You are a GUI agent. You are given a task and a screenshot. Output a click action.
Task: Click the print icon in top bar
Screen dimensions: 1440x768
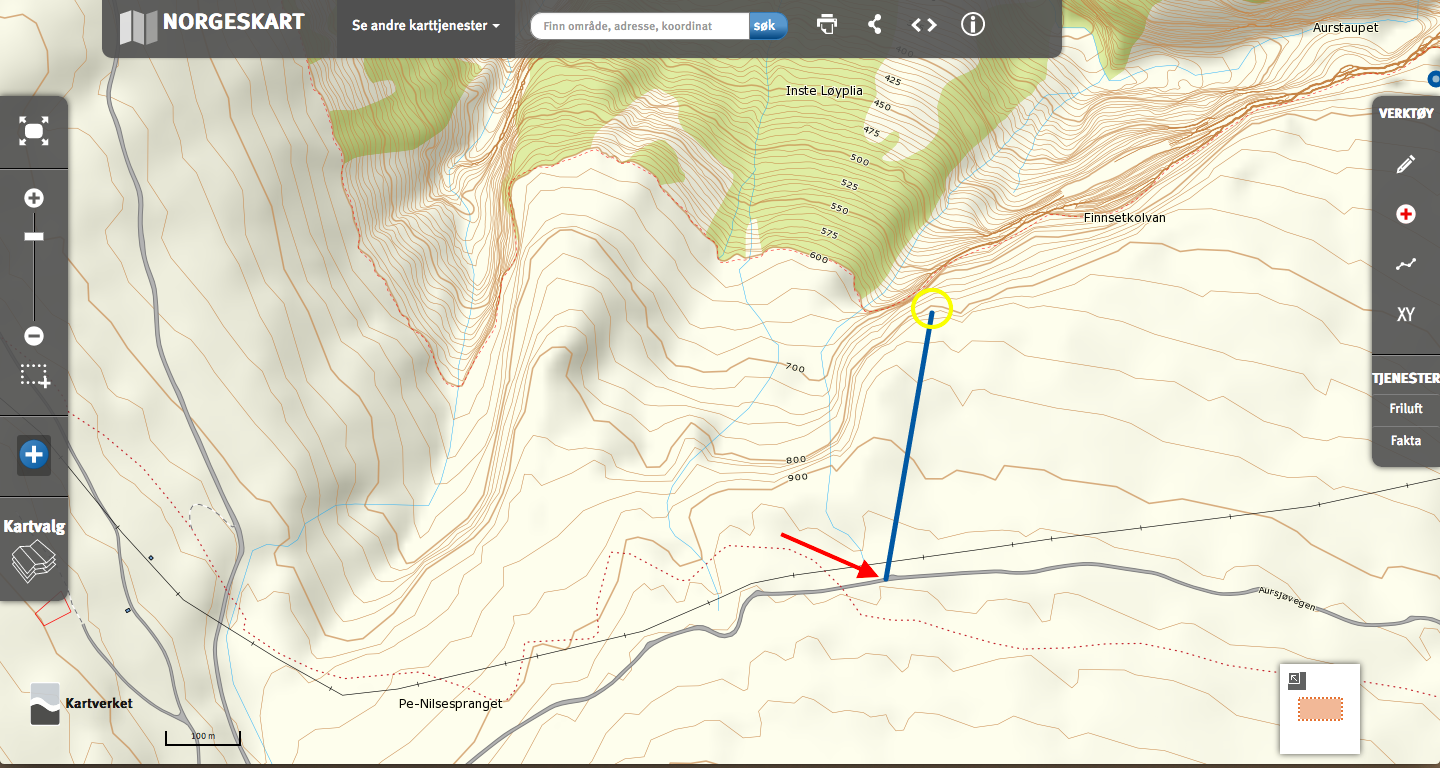(827, 24)
